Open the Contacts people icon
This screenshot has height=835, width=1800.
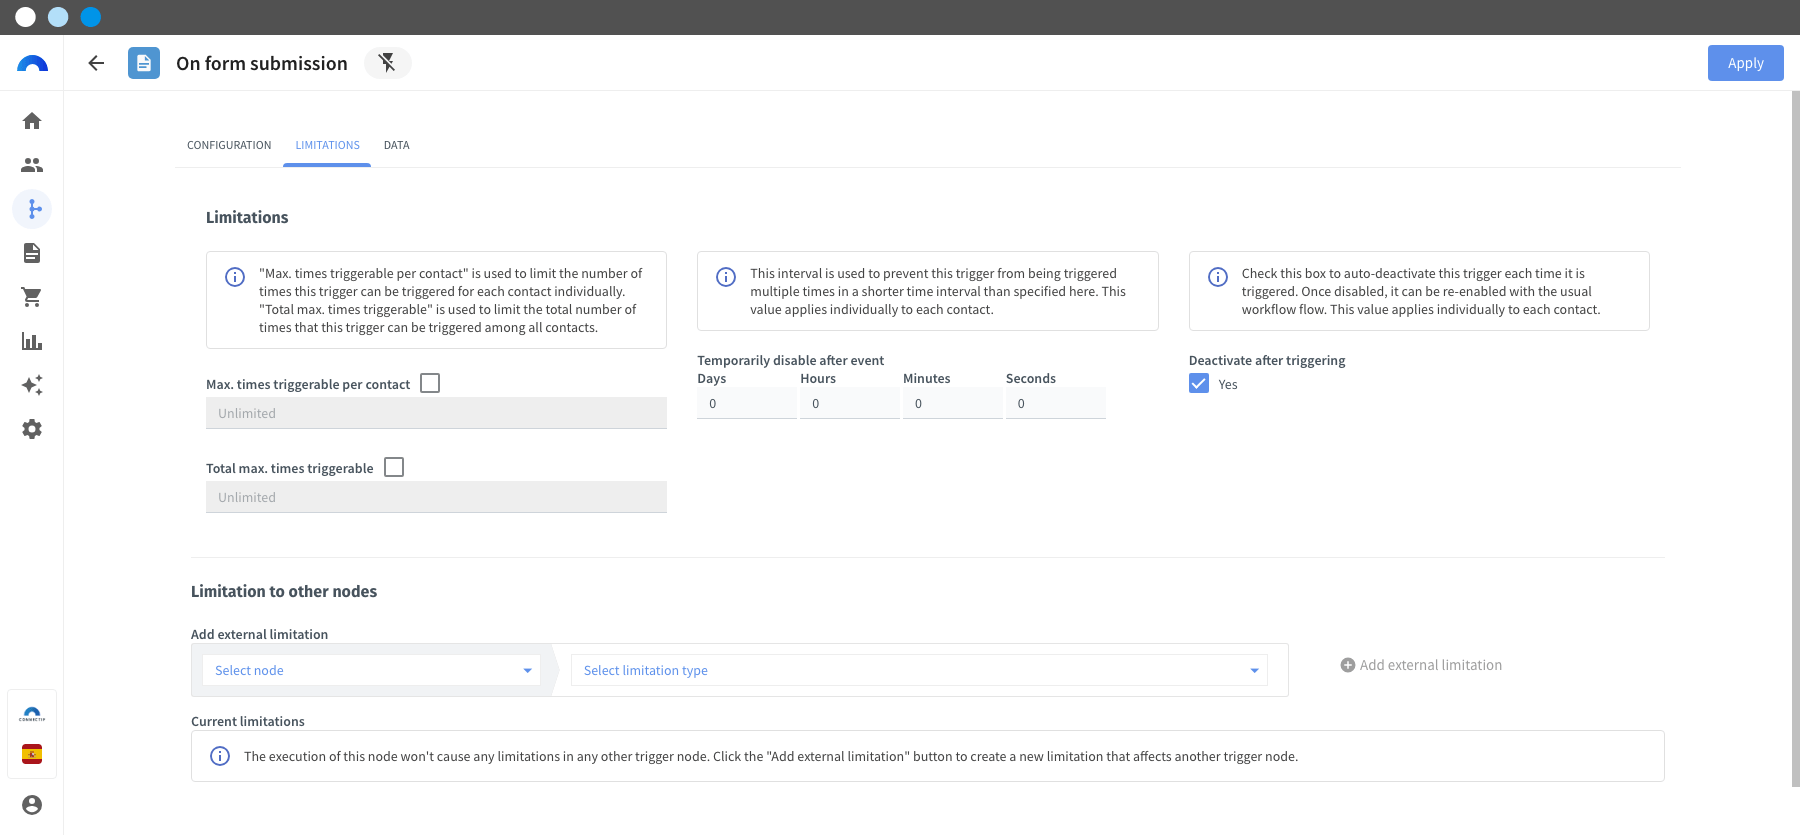click(x=32, y=165)
